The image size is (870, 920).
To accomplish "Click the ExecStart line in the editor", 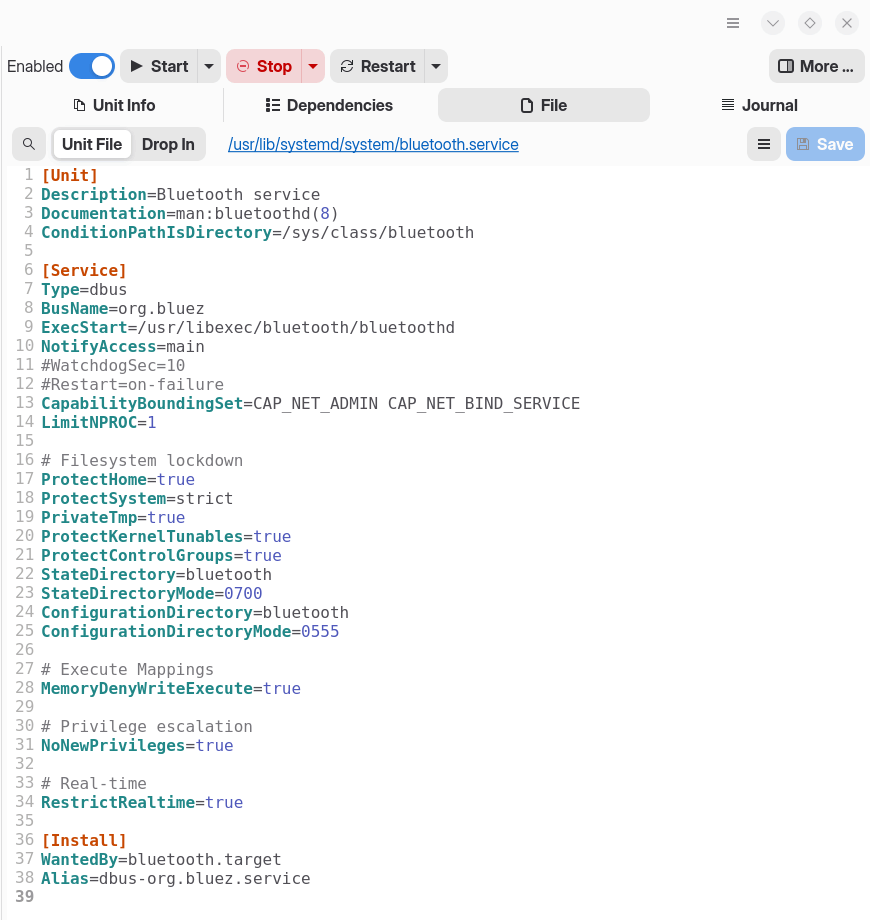I will point(248,327).
